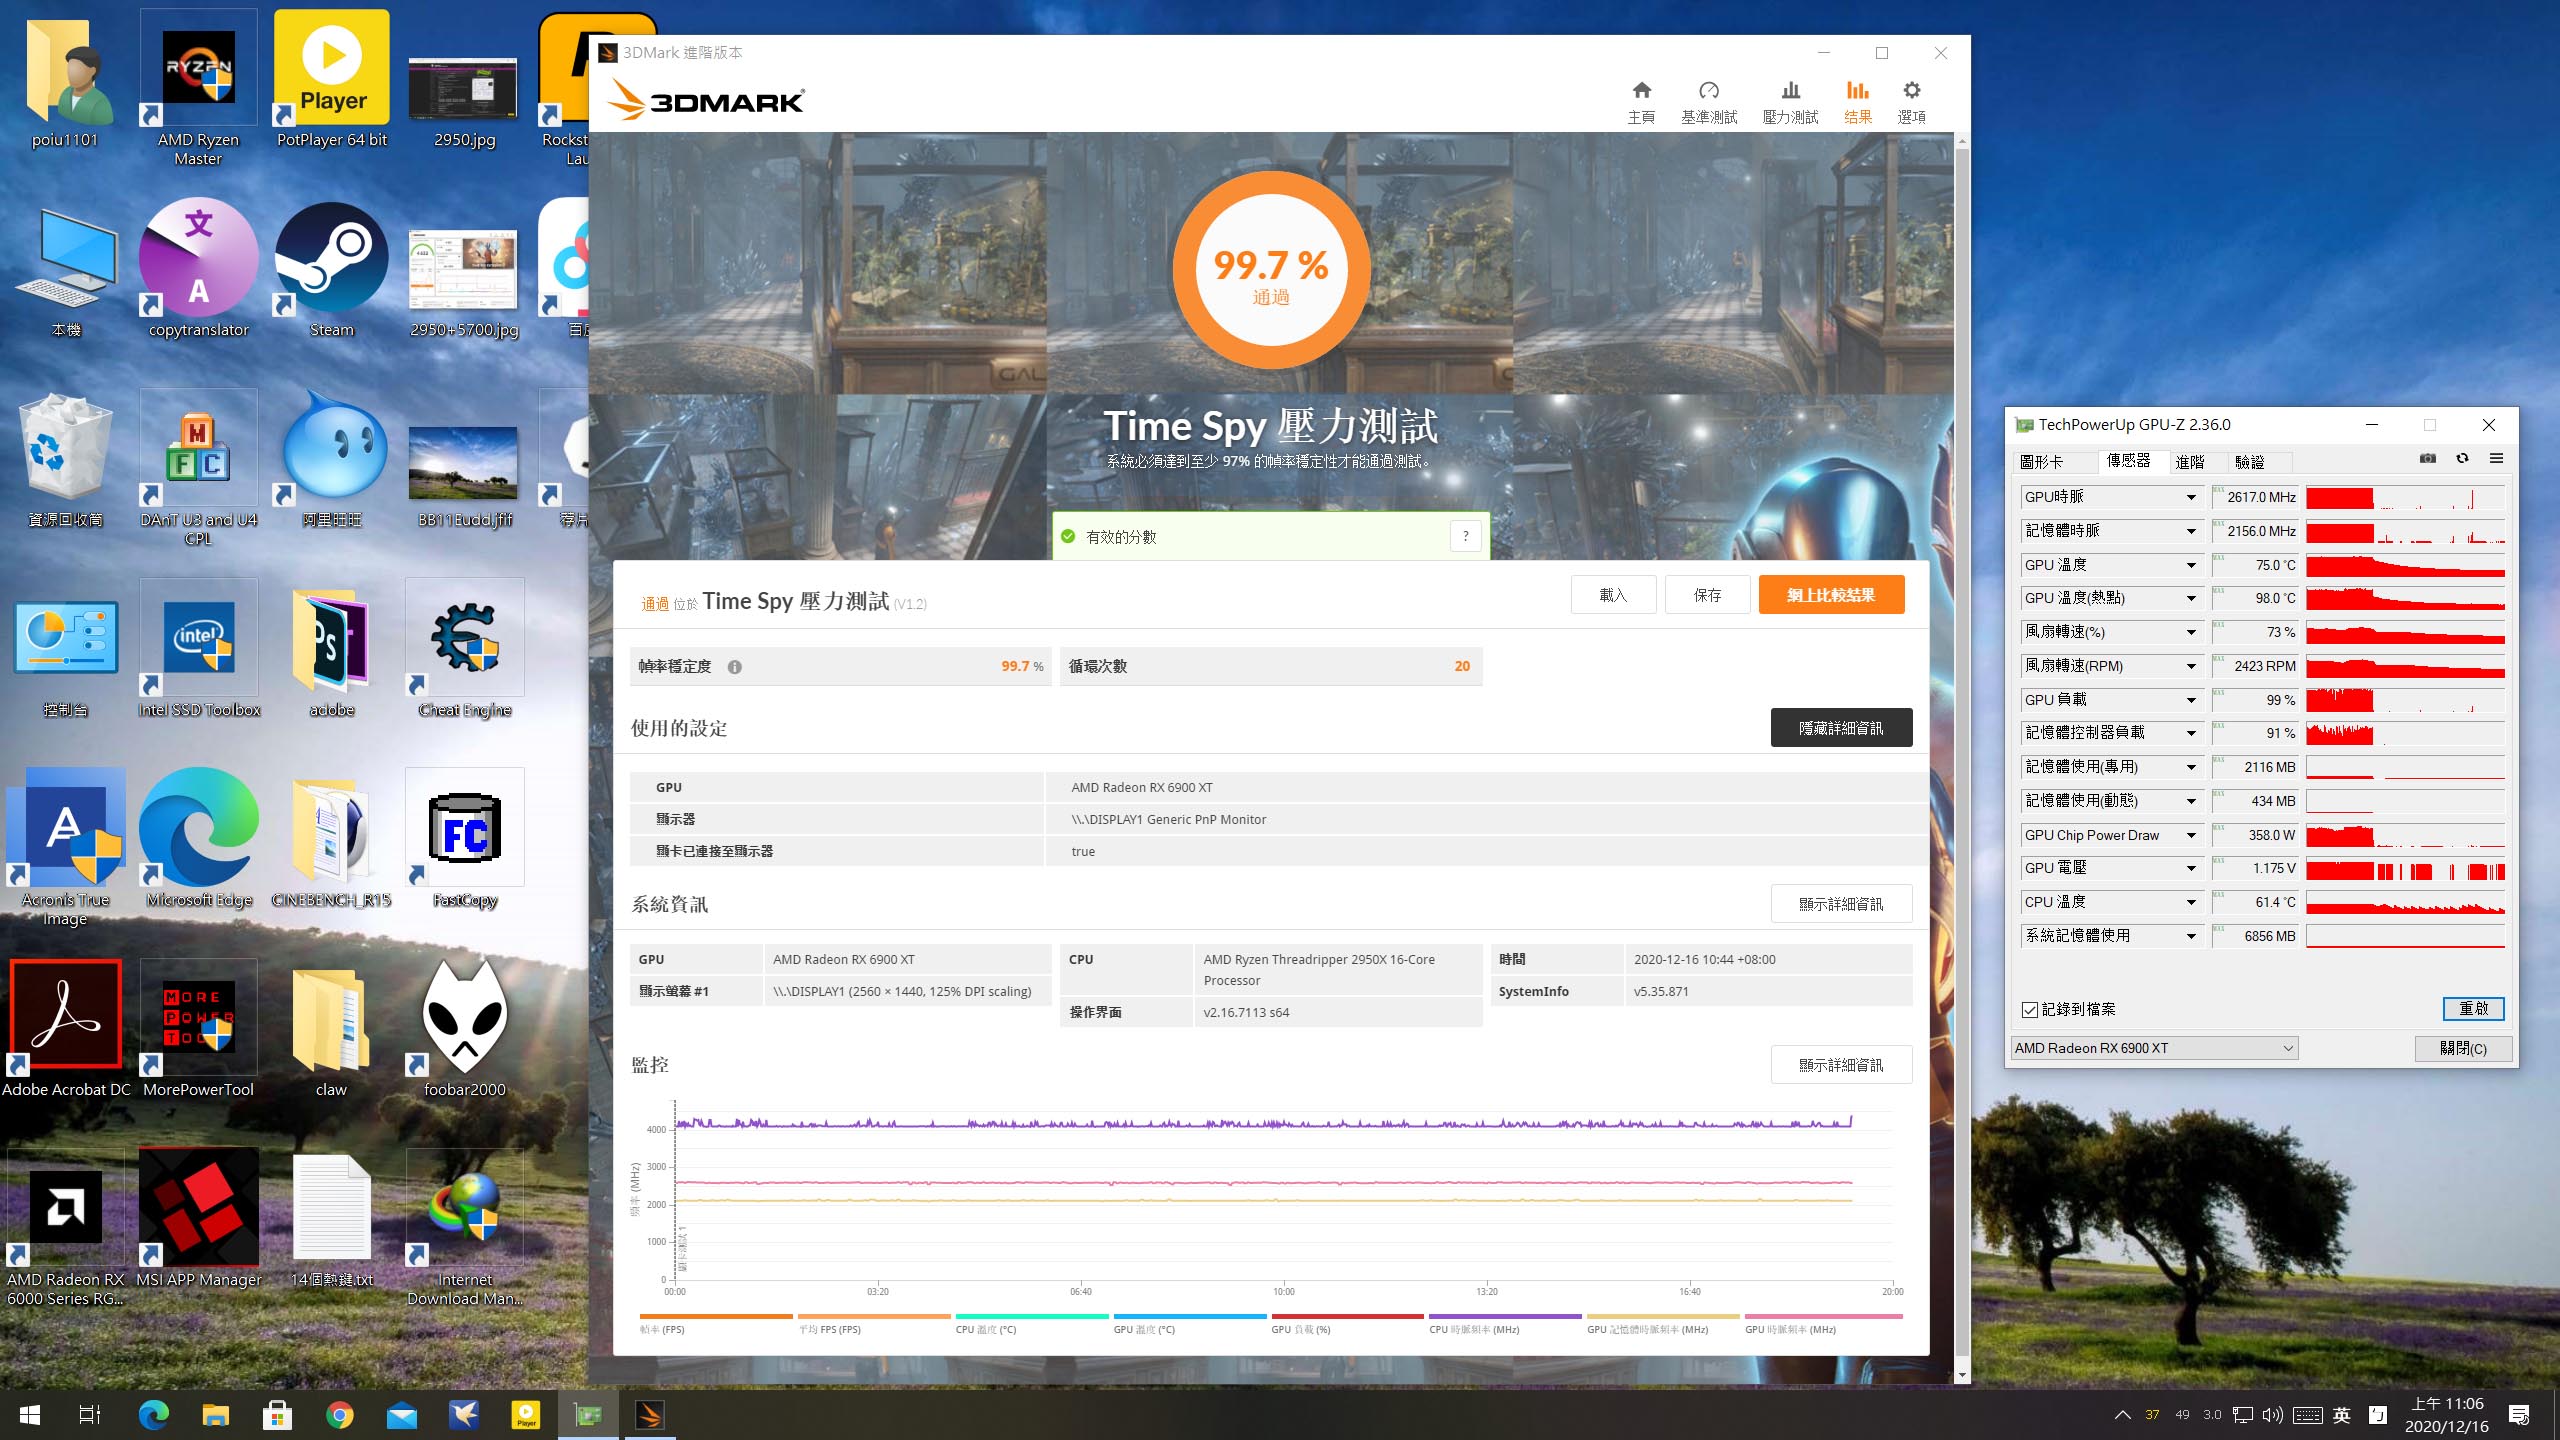The image size is (2560, 1440).
Task: Open foobar2000 desktop shortcut
Action: (x=464, y=1029)
